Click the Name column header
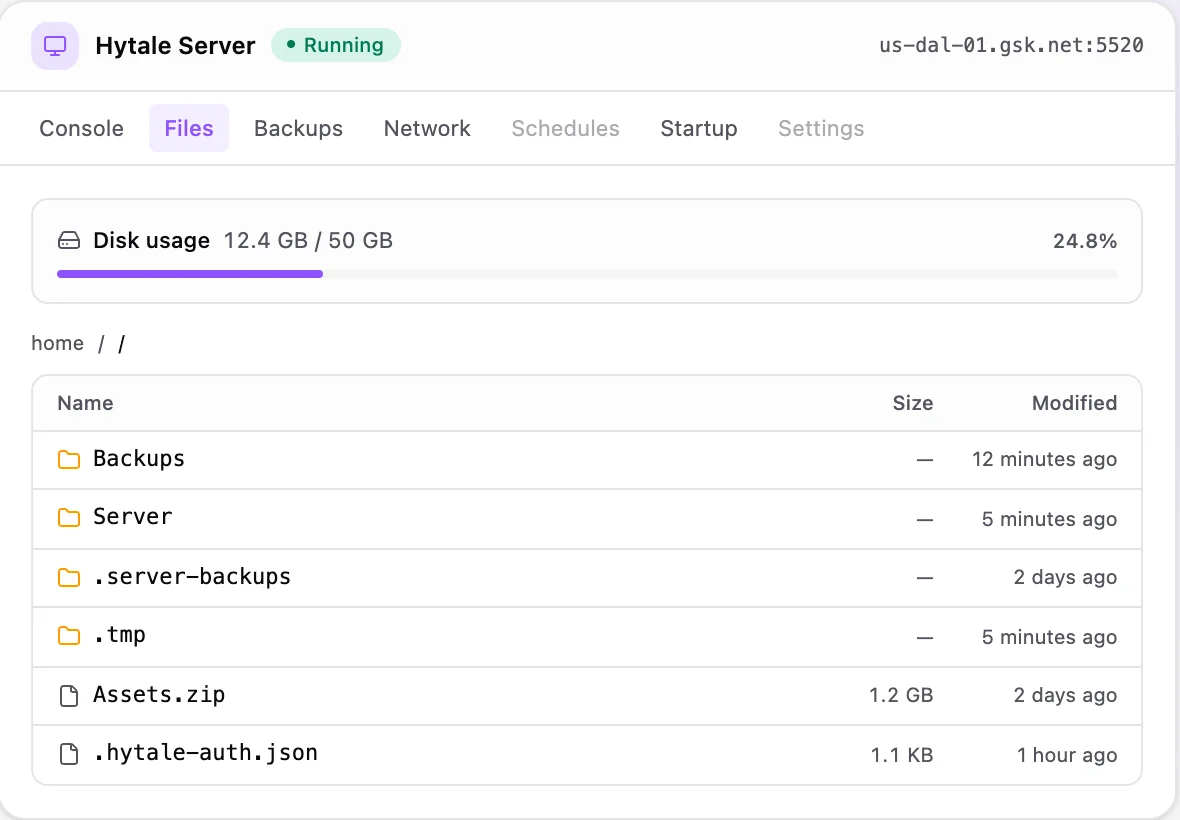The image size is (1180, 820). coord(85,403)
